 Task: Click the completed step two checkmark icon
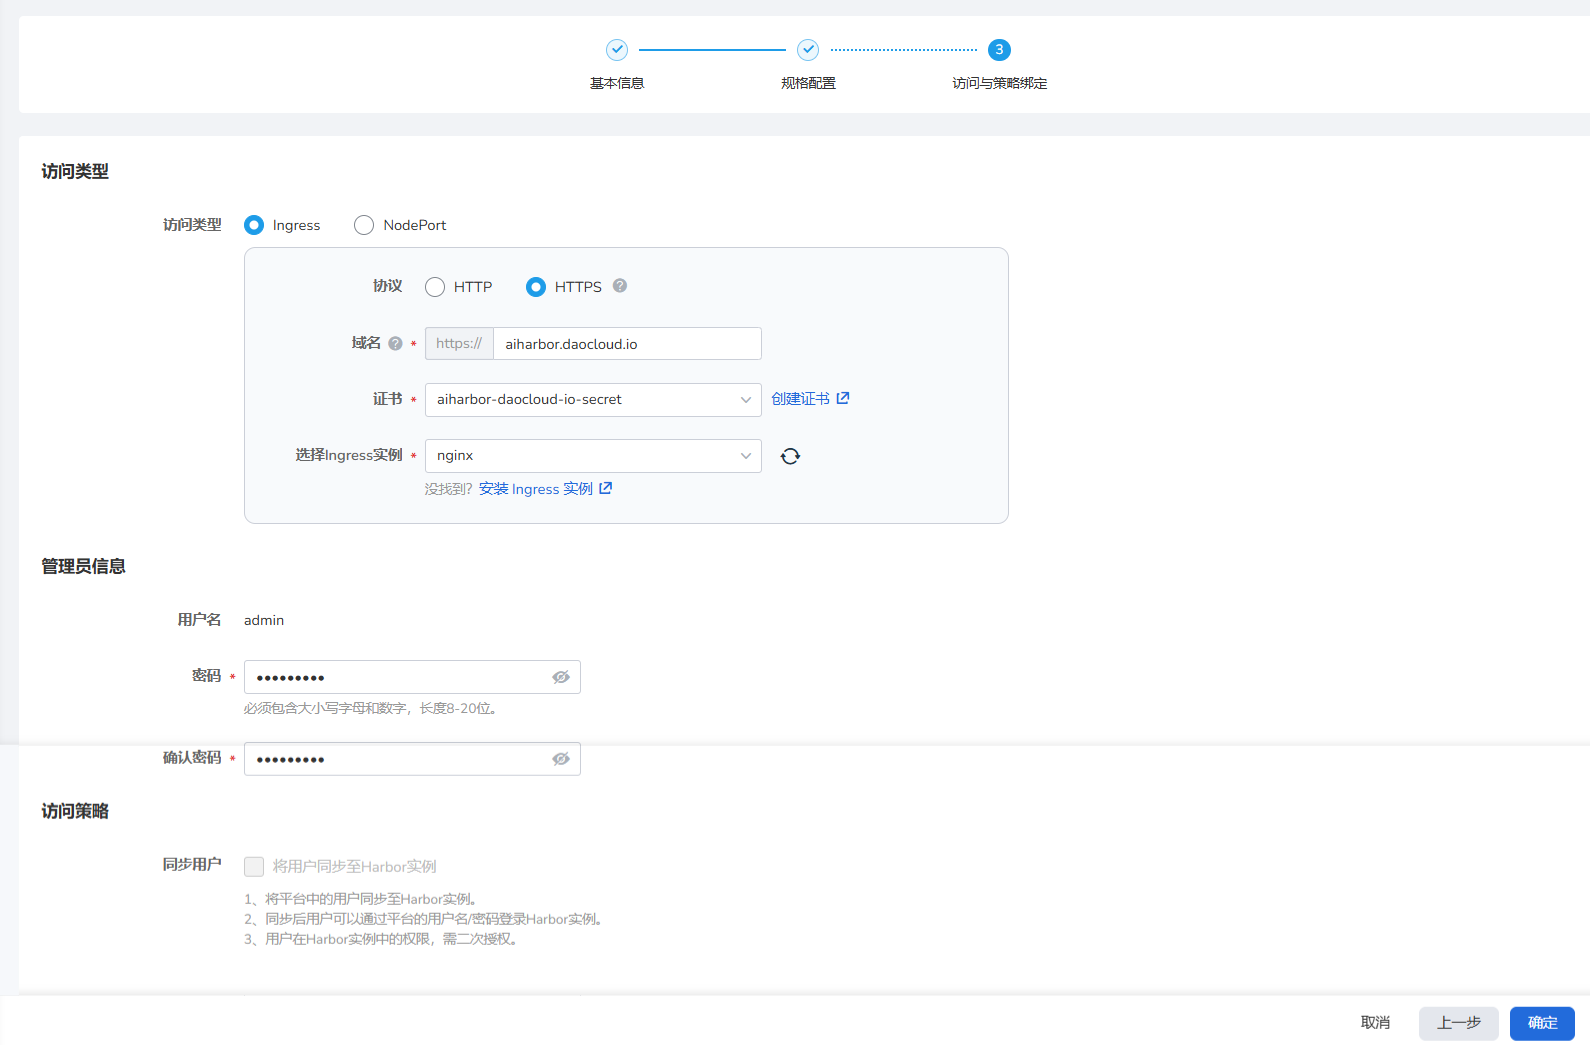808,50
